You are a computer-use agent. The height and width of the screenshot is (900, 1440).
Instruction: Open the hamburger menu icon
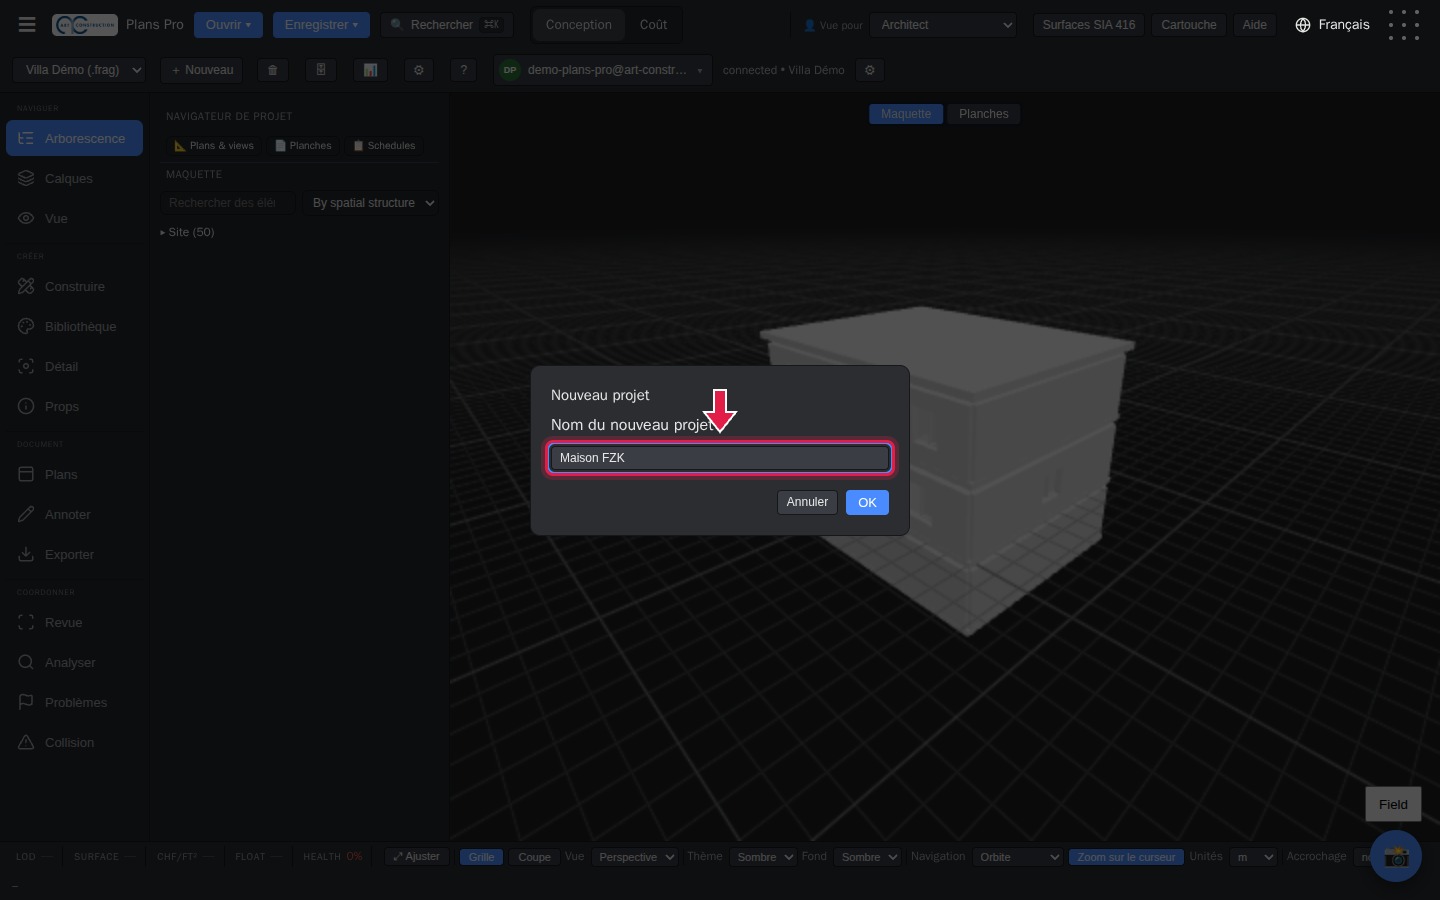[x=27, y=25]
